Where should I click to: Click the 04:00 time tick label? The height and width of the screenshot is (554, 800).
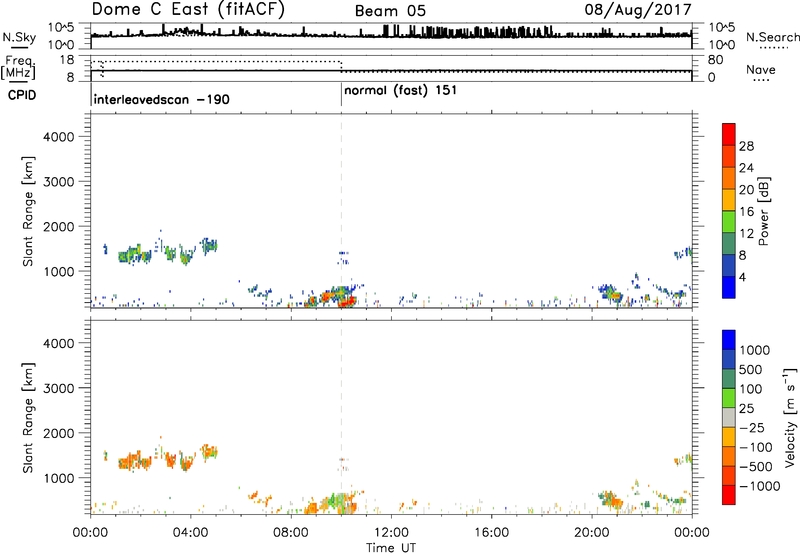191,533
